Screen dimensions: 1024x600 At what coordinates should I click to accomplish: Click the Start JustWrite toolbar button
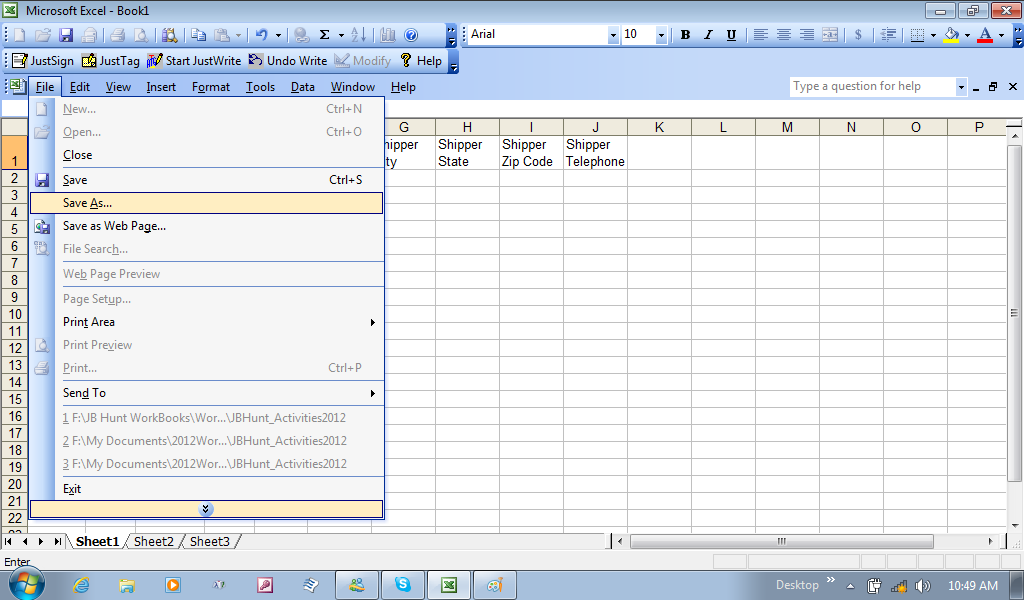click(x=194, y=61)
